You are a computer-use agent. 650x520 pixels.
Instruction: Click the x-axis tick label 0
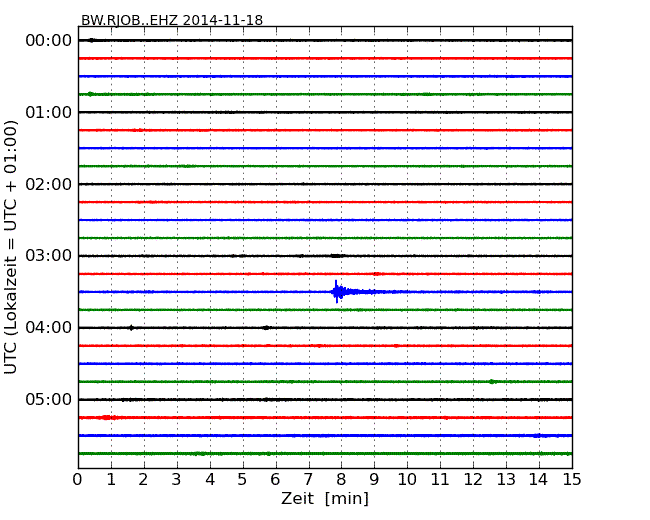point(78,480)
